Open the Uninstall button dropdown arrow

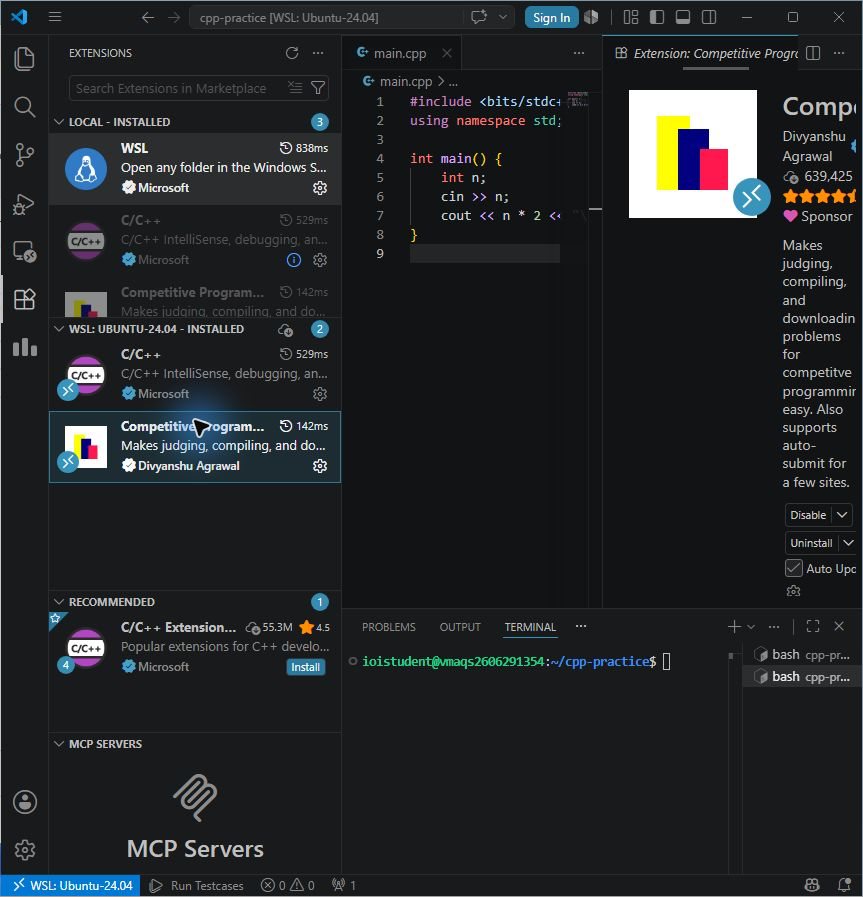pos(848,543)
